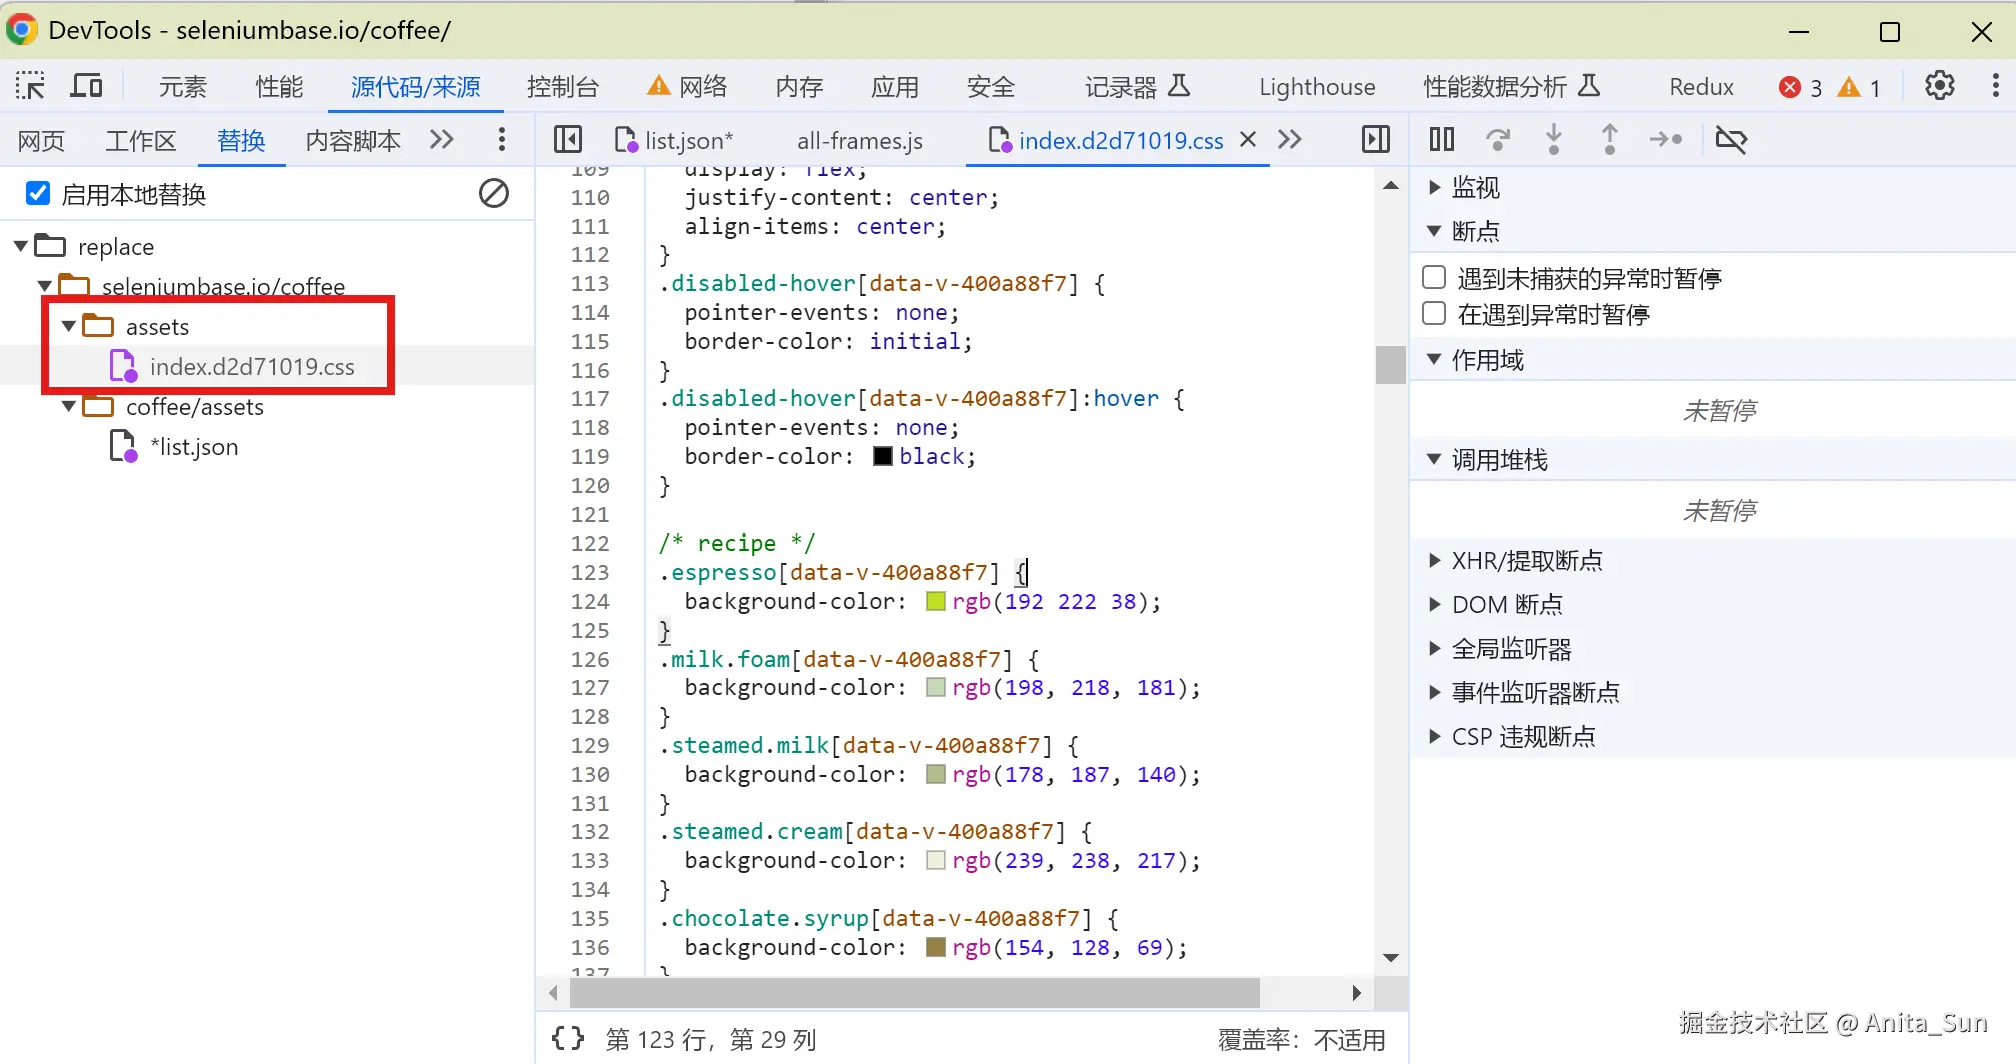
Task: Click the red error count indicator
Action: [1801, 88]
